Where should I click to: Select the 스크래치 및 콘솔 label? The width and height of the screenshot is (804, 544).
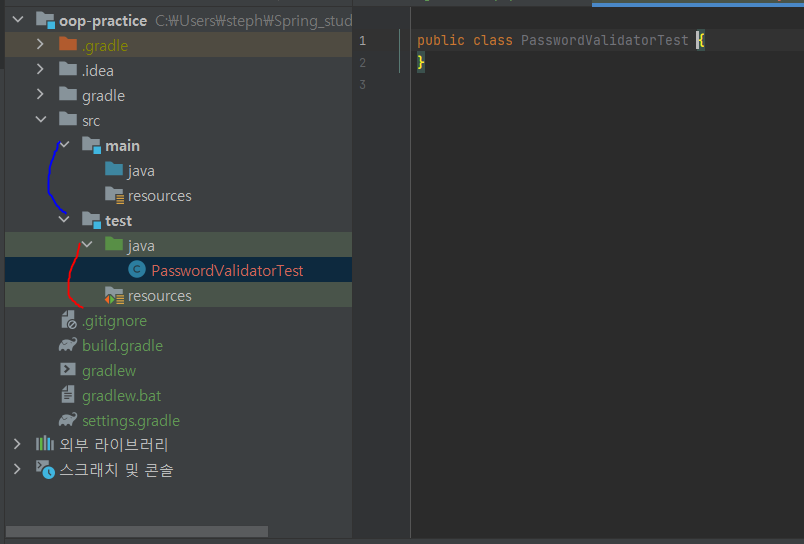[116, 470]
